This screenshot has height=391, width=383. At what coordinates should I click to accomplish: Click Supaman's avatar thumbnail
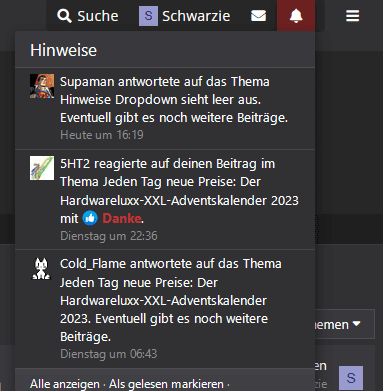coord(42,86)
